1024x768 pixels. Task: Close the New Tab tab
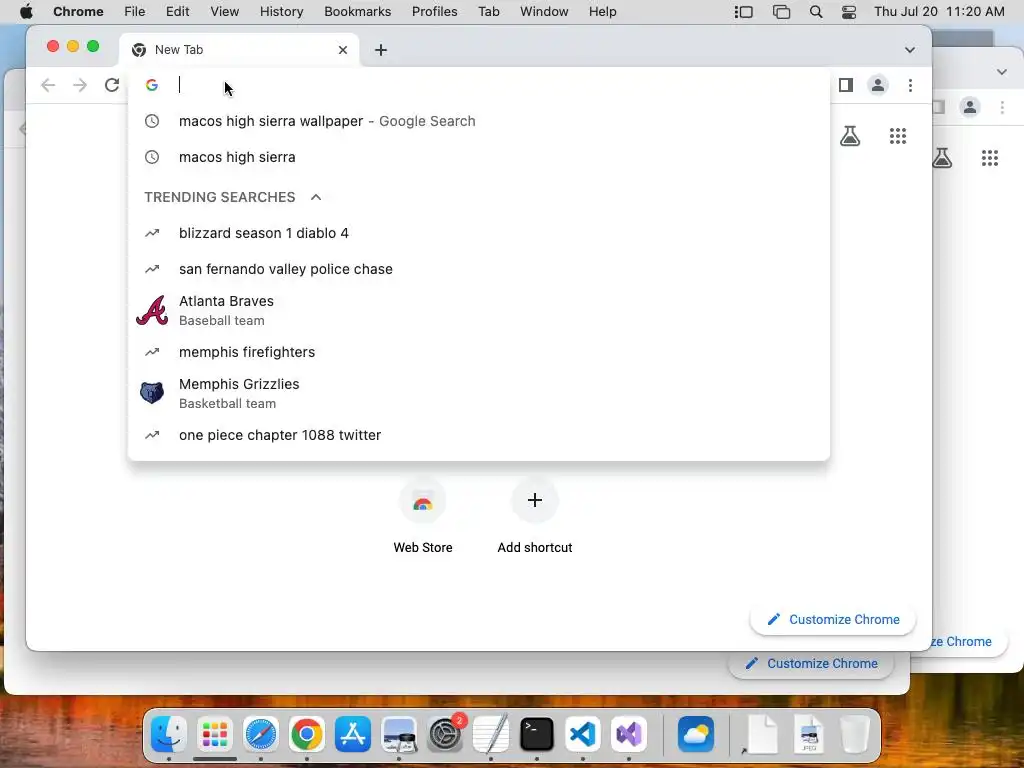click(343, 50)
